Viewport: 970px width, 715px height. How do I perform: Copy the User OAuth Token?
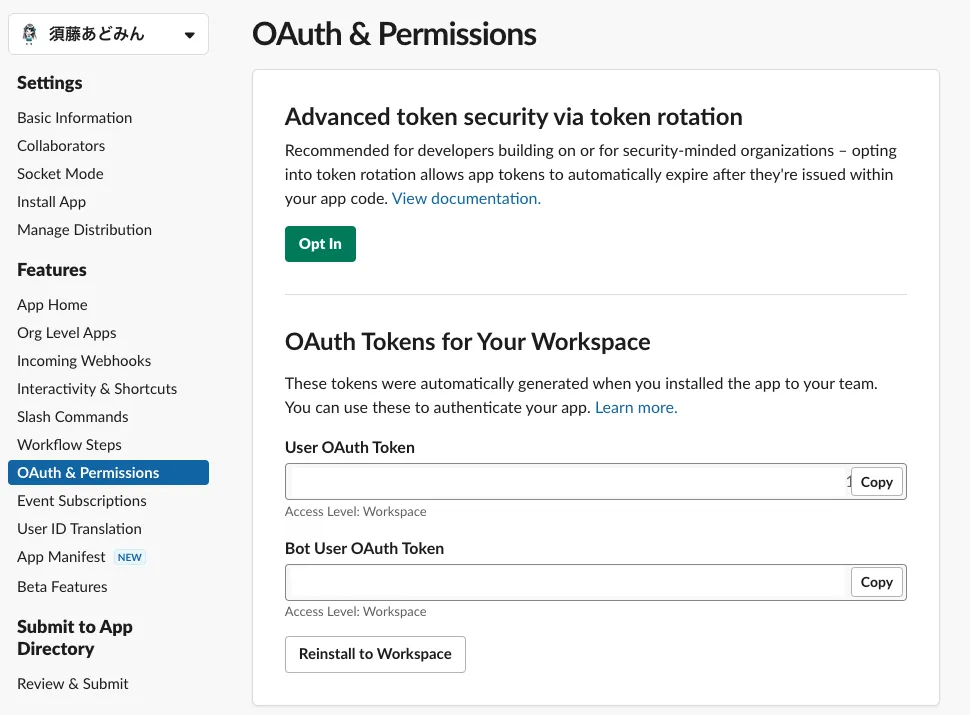click(876, 482)
